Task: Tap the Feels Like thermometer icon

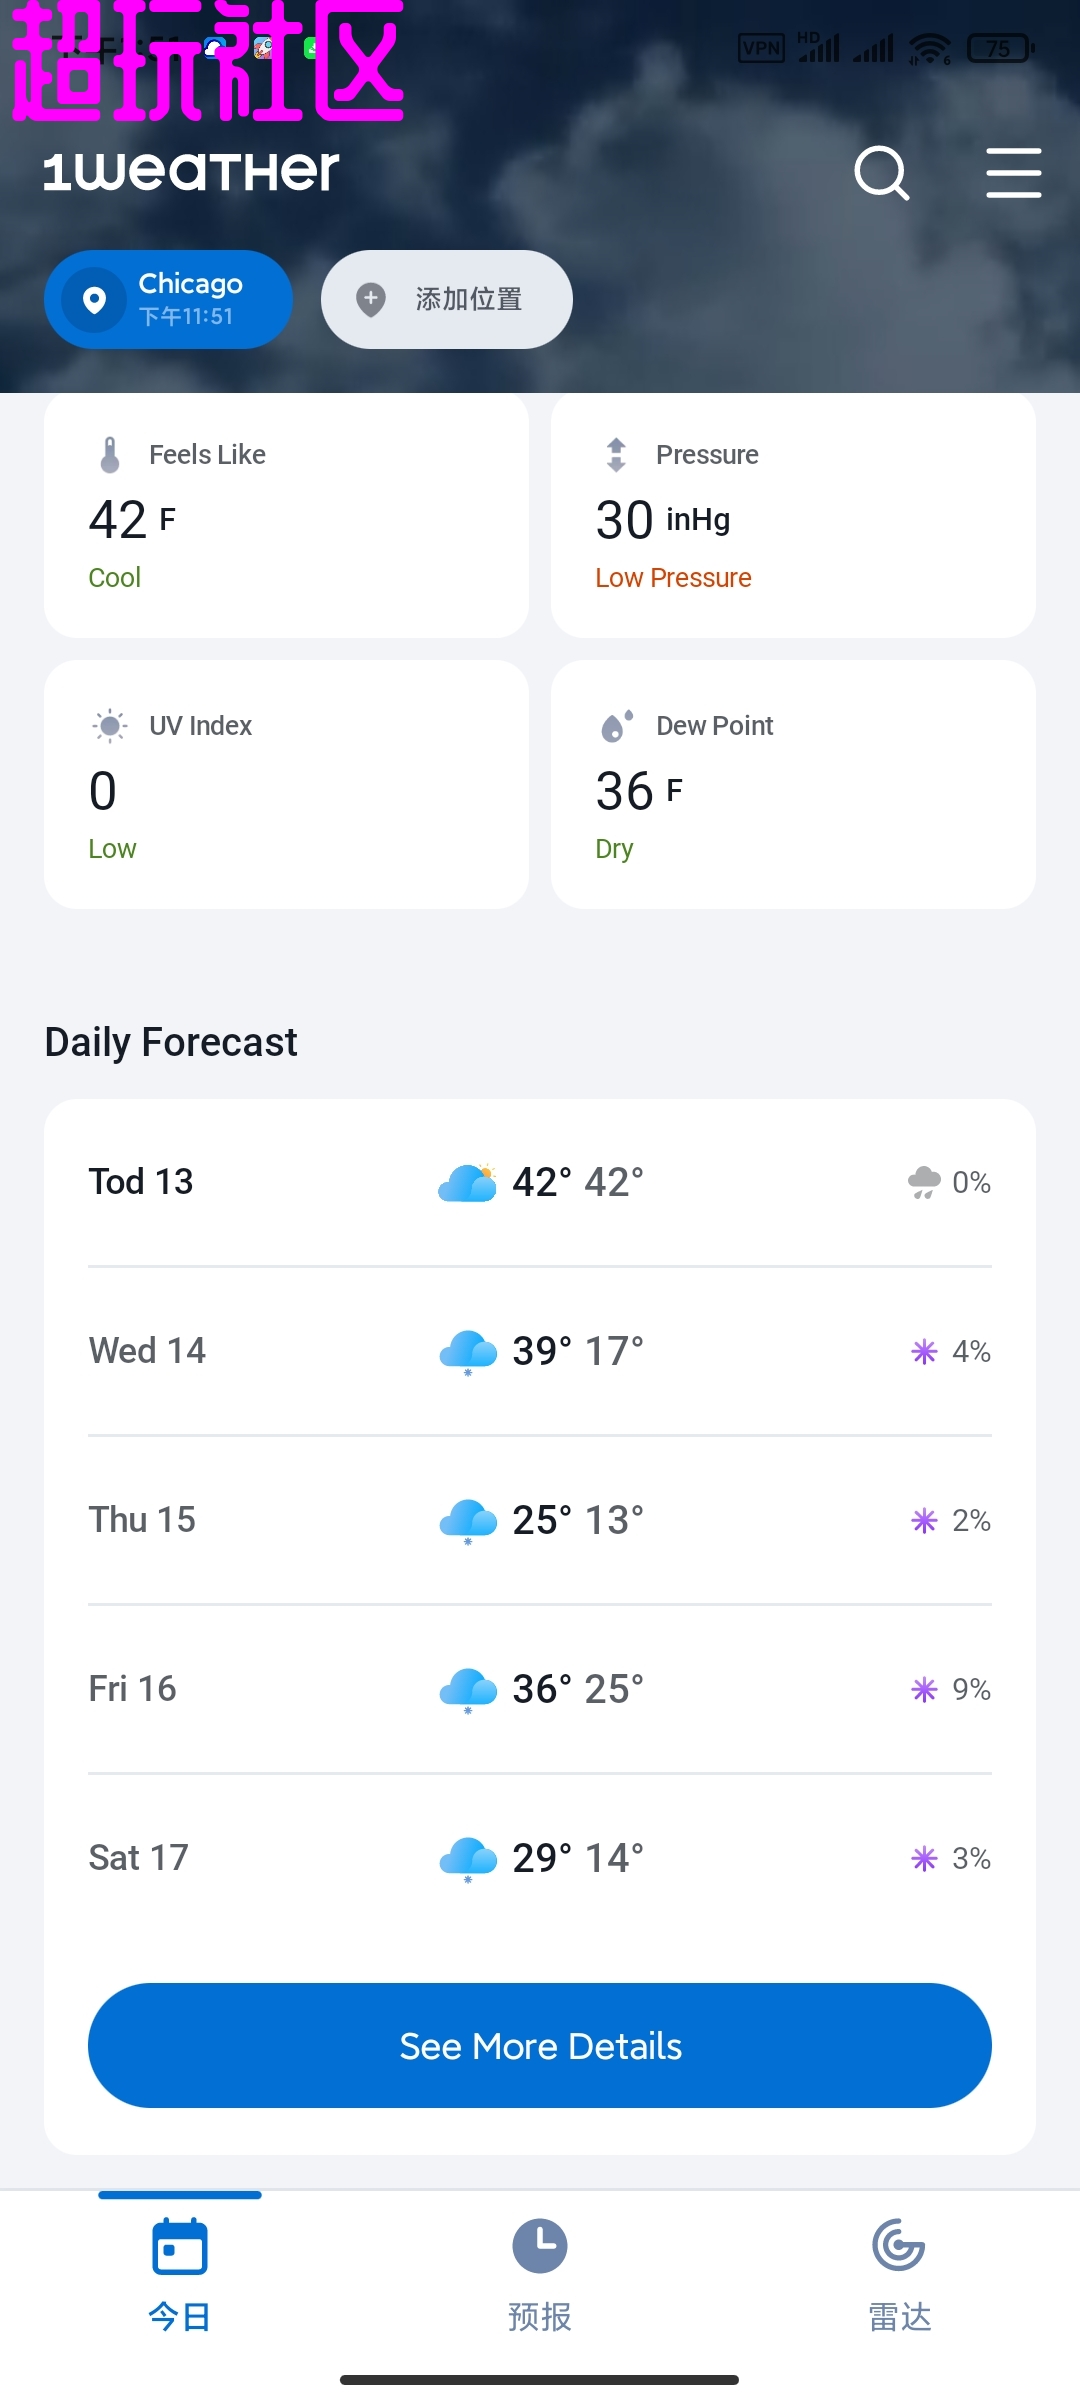Action: pyautogui.click(x=110, y=455)
